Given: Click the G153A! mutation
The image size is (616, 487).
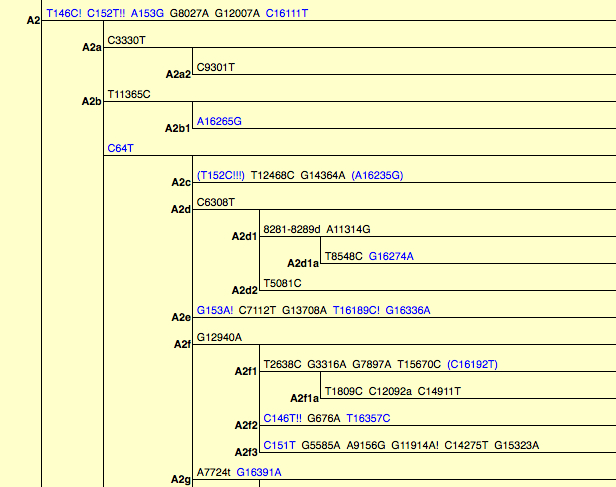Looking at the screenshot, I should (214, 310).
